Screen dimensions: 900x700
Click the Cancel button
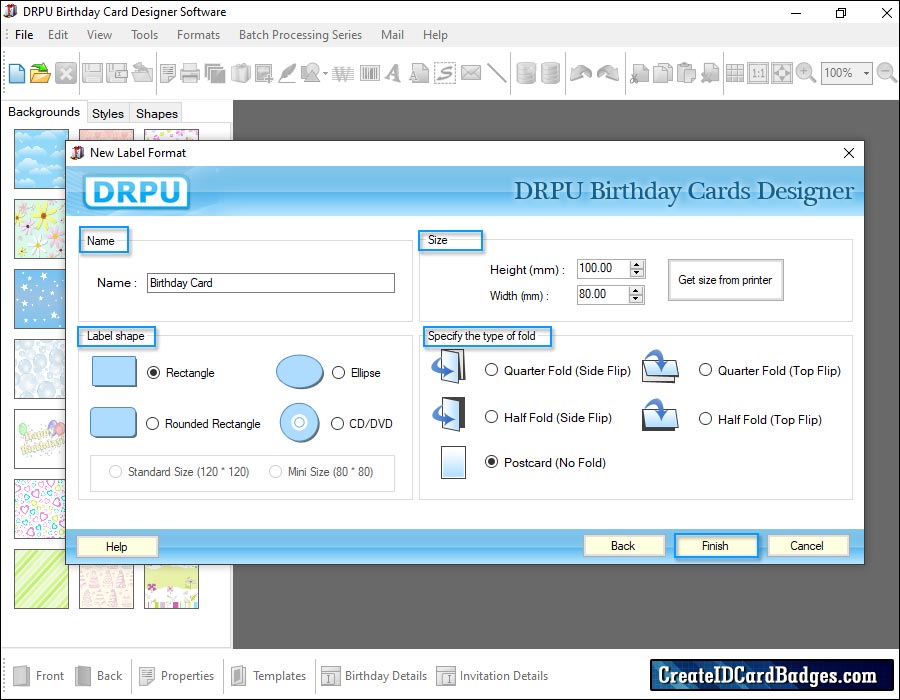tap(807, 546)
